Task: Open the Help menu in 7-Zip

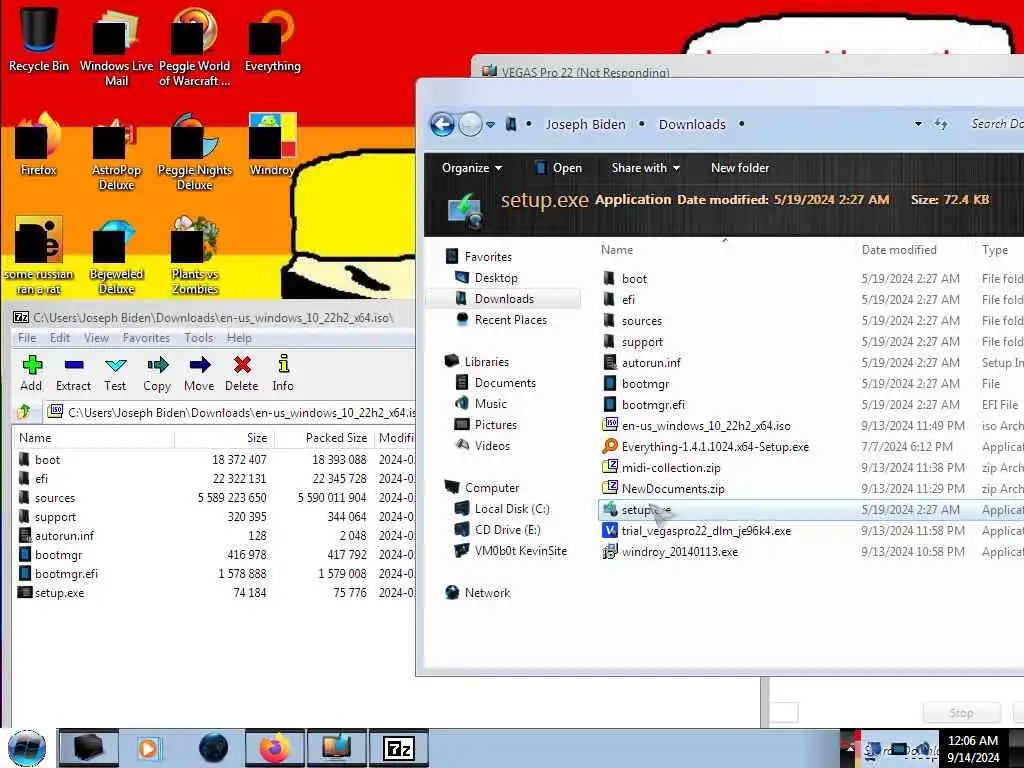Action: point(239,338)
